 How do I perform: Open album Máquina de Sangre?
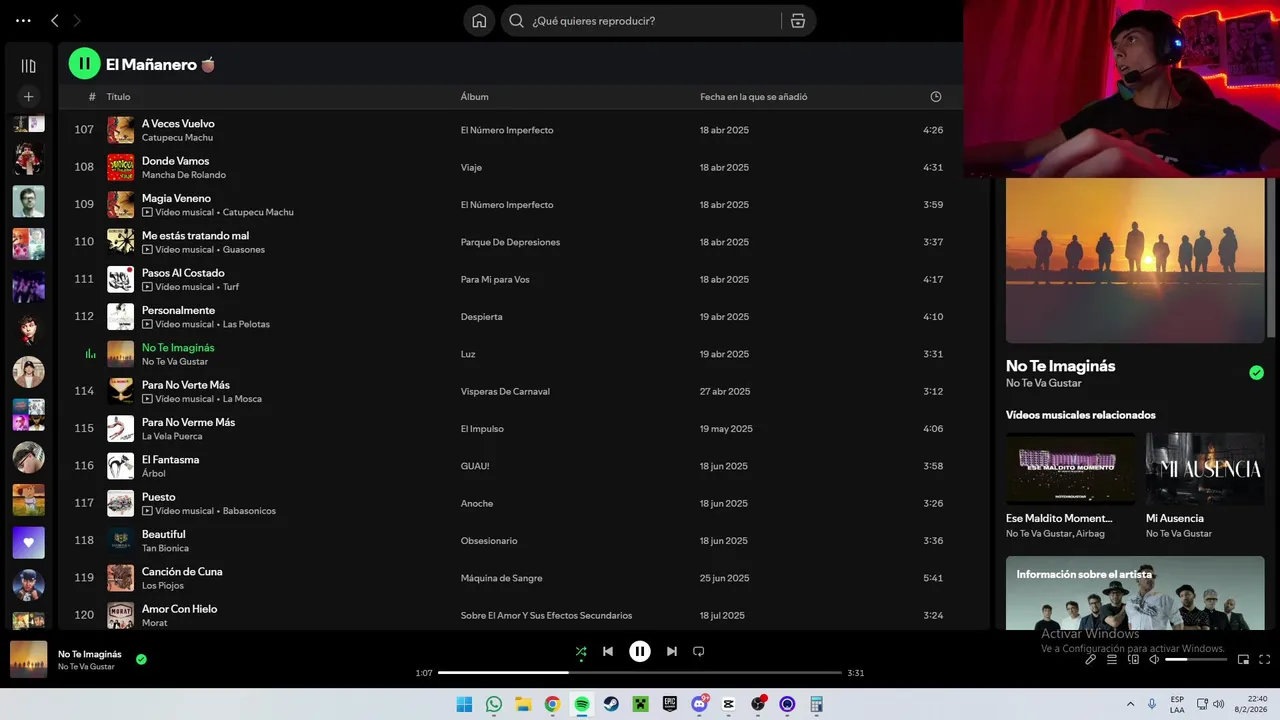[501, 578]
